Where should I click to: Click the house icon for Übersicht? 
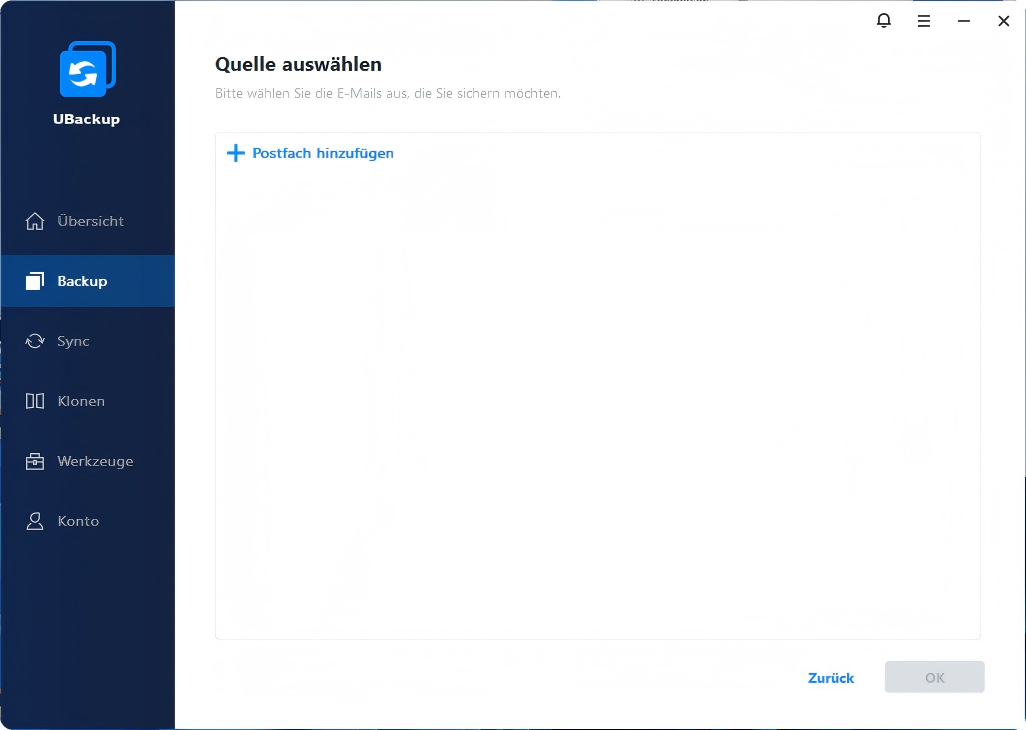pyautogui.click(x=35, y=221)
